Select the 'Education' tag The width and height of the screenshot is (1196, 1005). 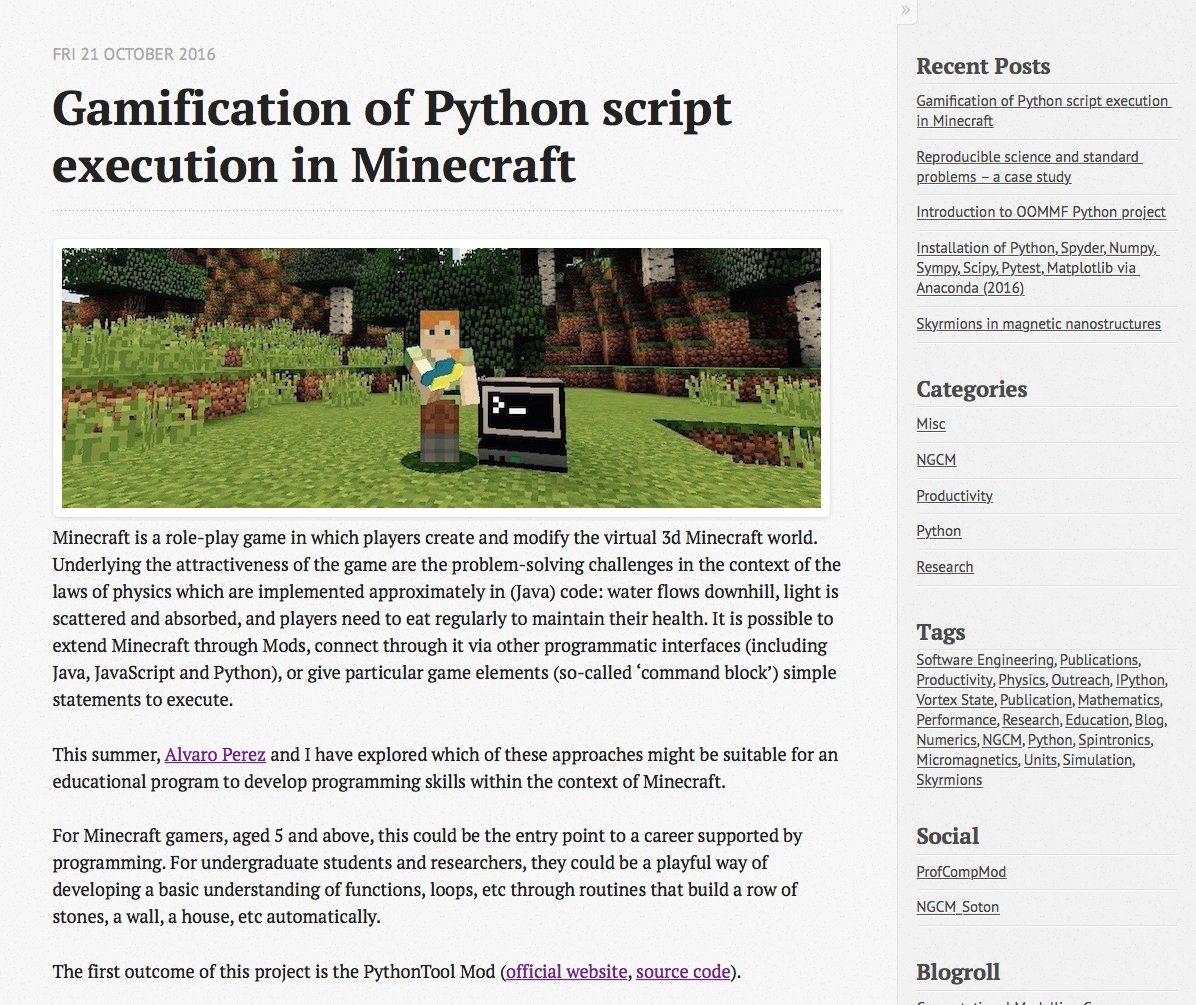pos(1097,720)
